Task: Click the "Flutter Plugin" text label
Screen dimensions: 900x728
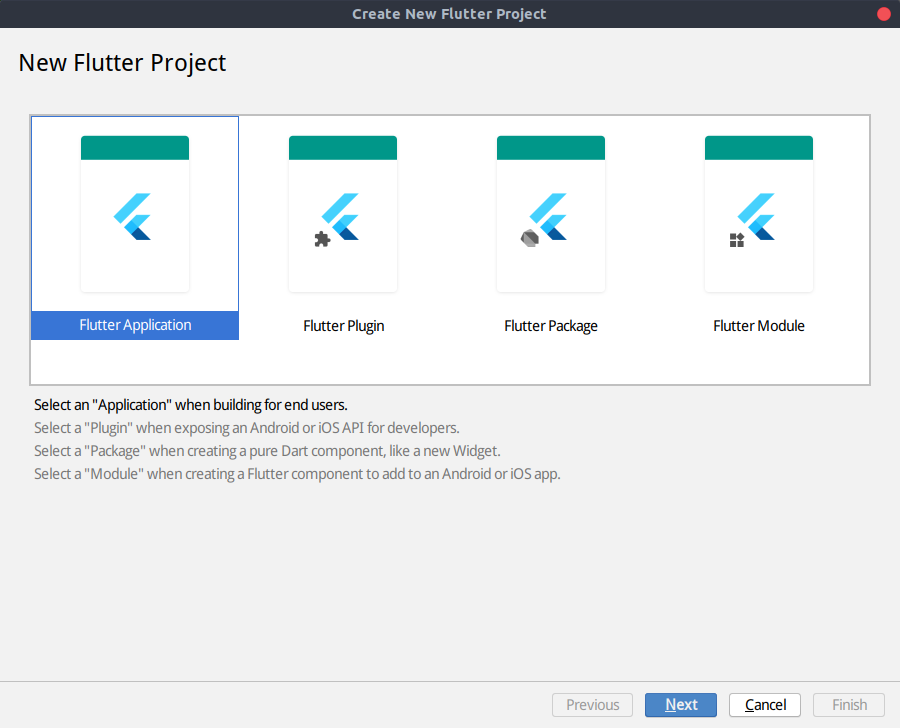Action: [343, 326]
